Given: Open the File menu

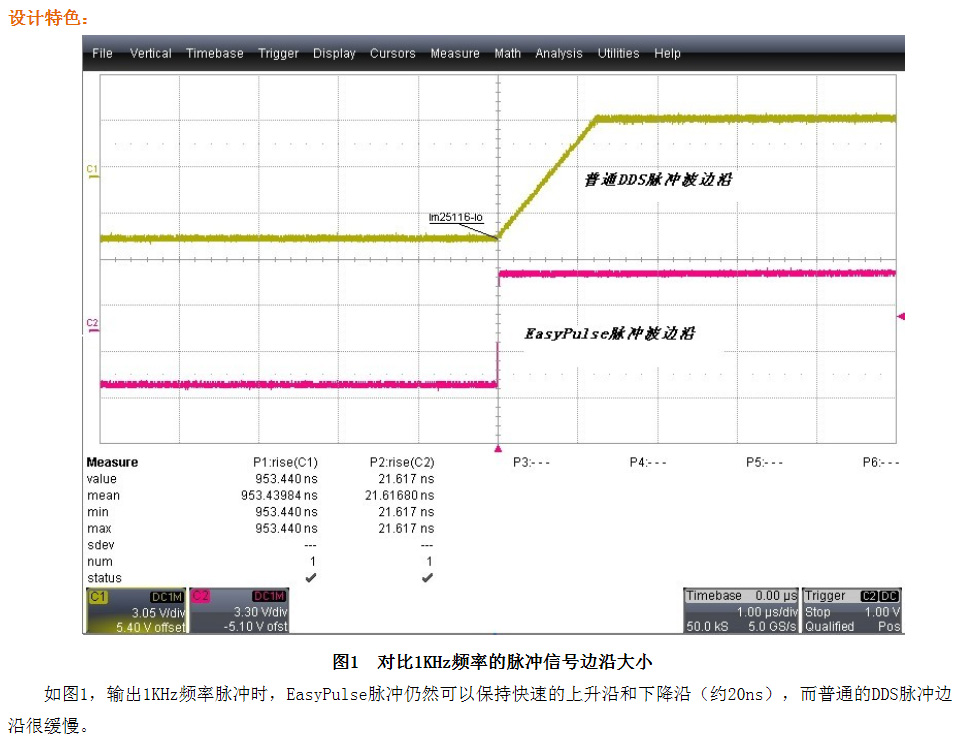Looking at the screenshot, I should [103, 54].
